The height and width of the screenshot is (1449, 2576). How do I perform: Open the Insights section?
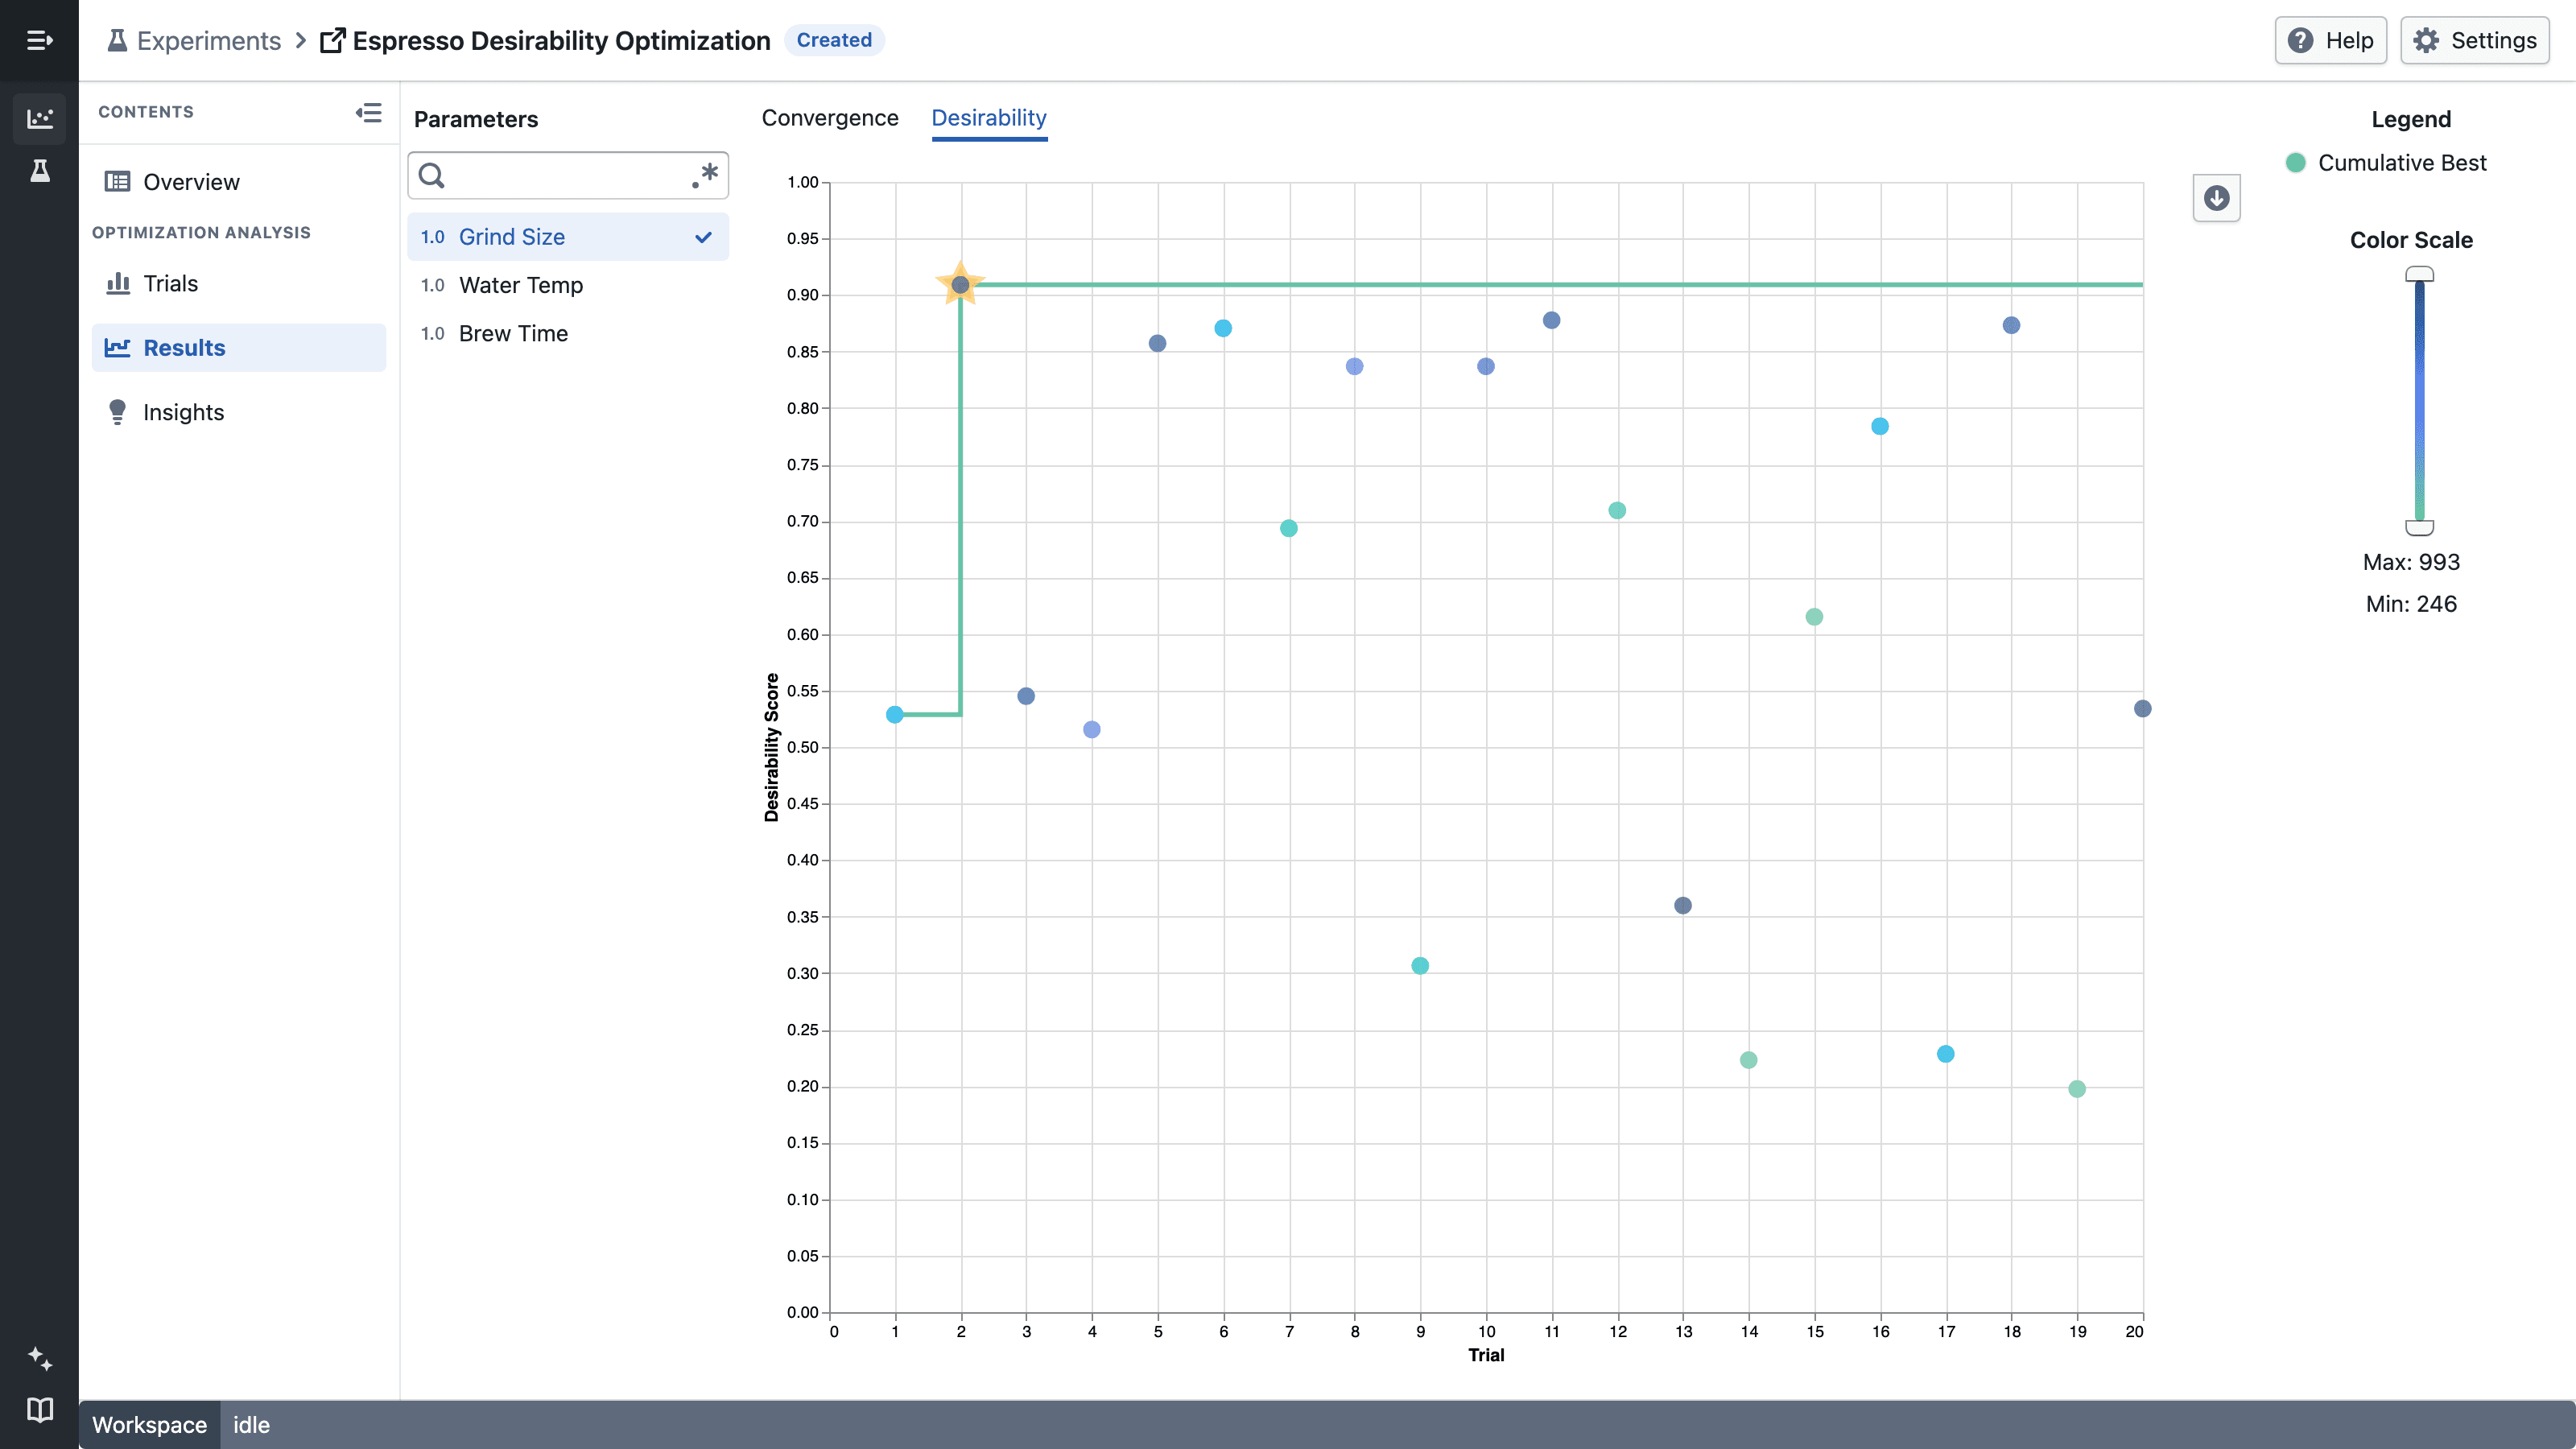[238, 412]
